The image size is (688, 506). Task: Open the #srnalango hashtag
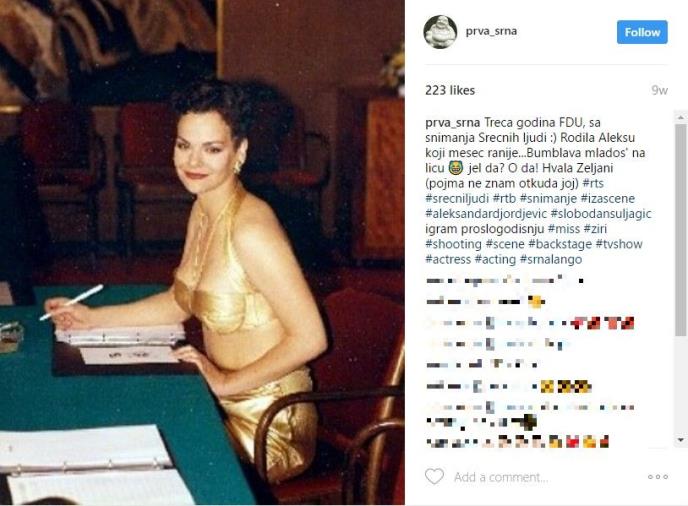551,259
